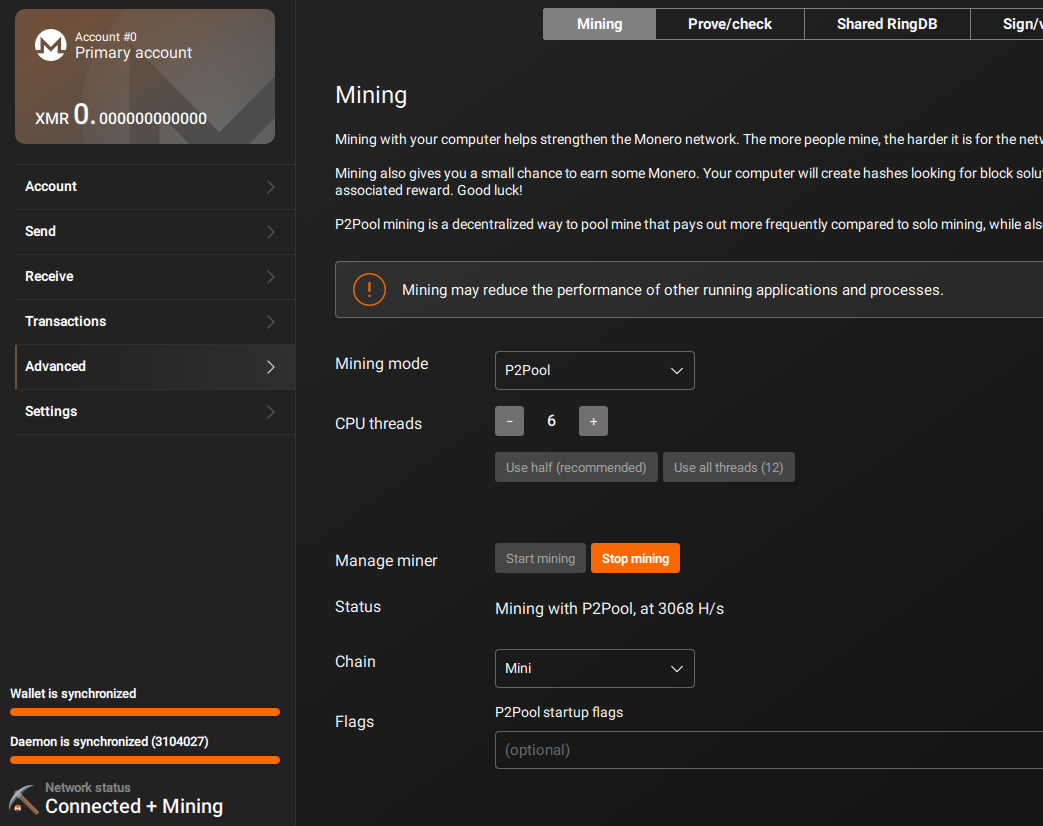Open the Settings page

154,412
